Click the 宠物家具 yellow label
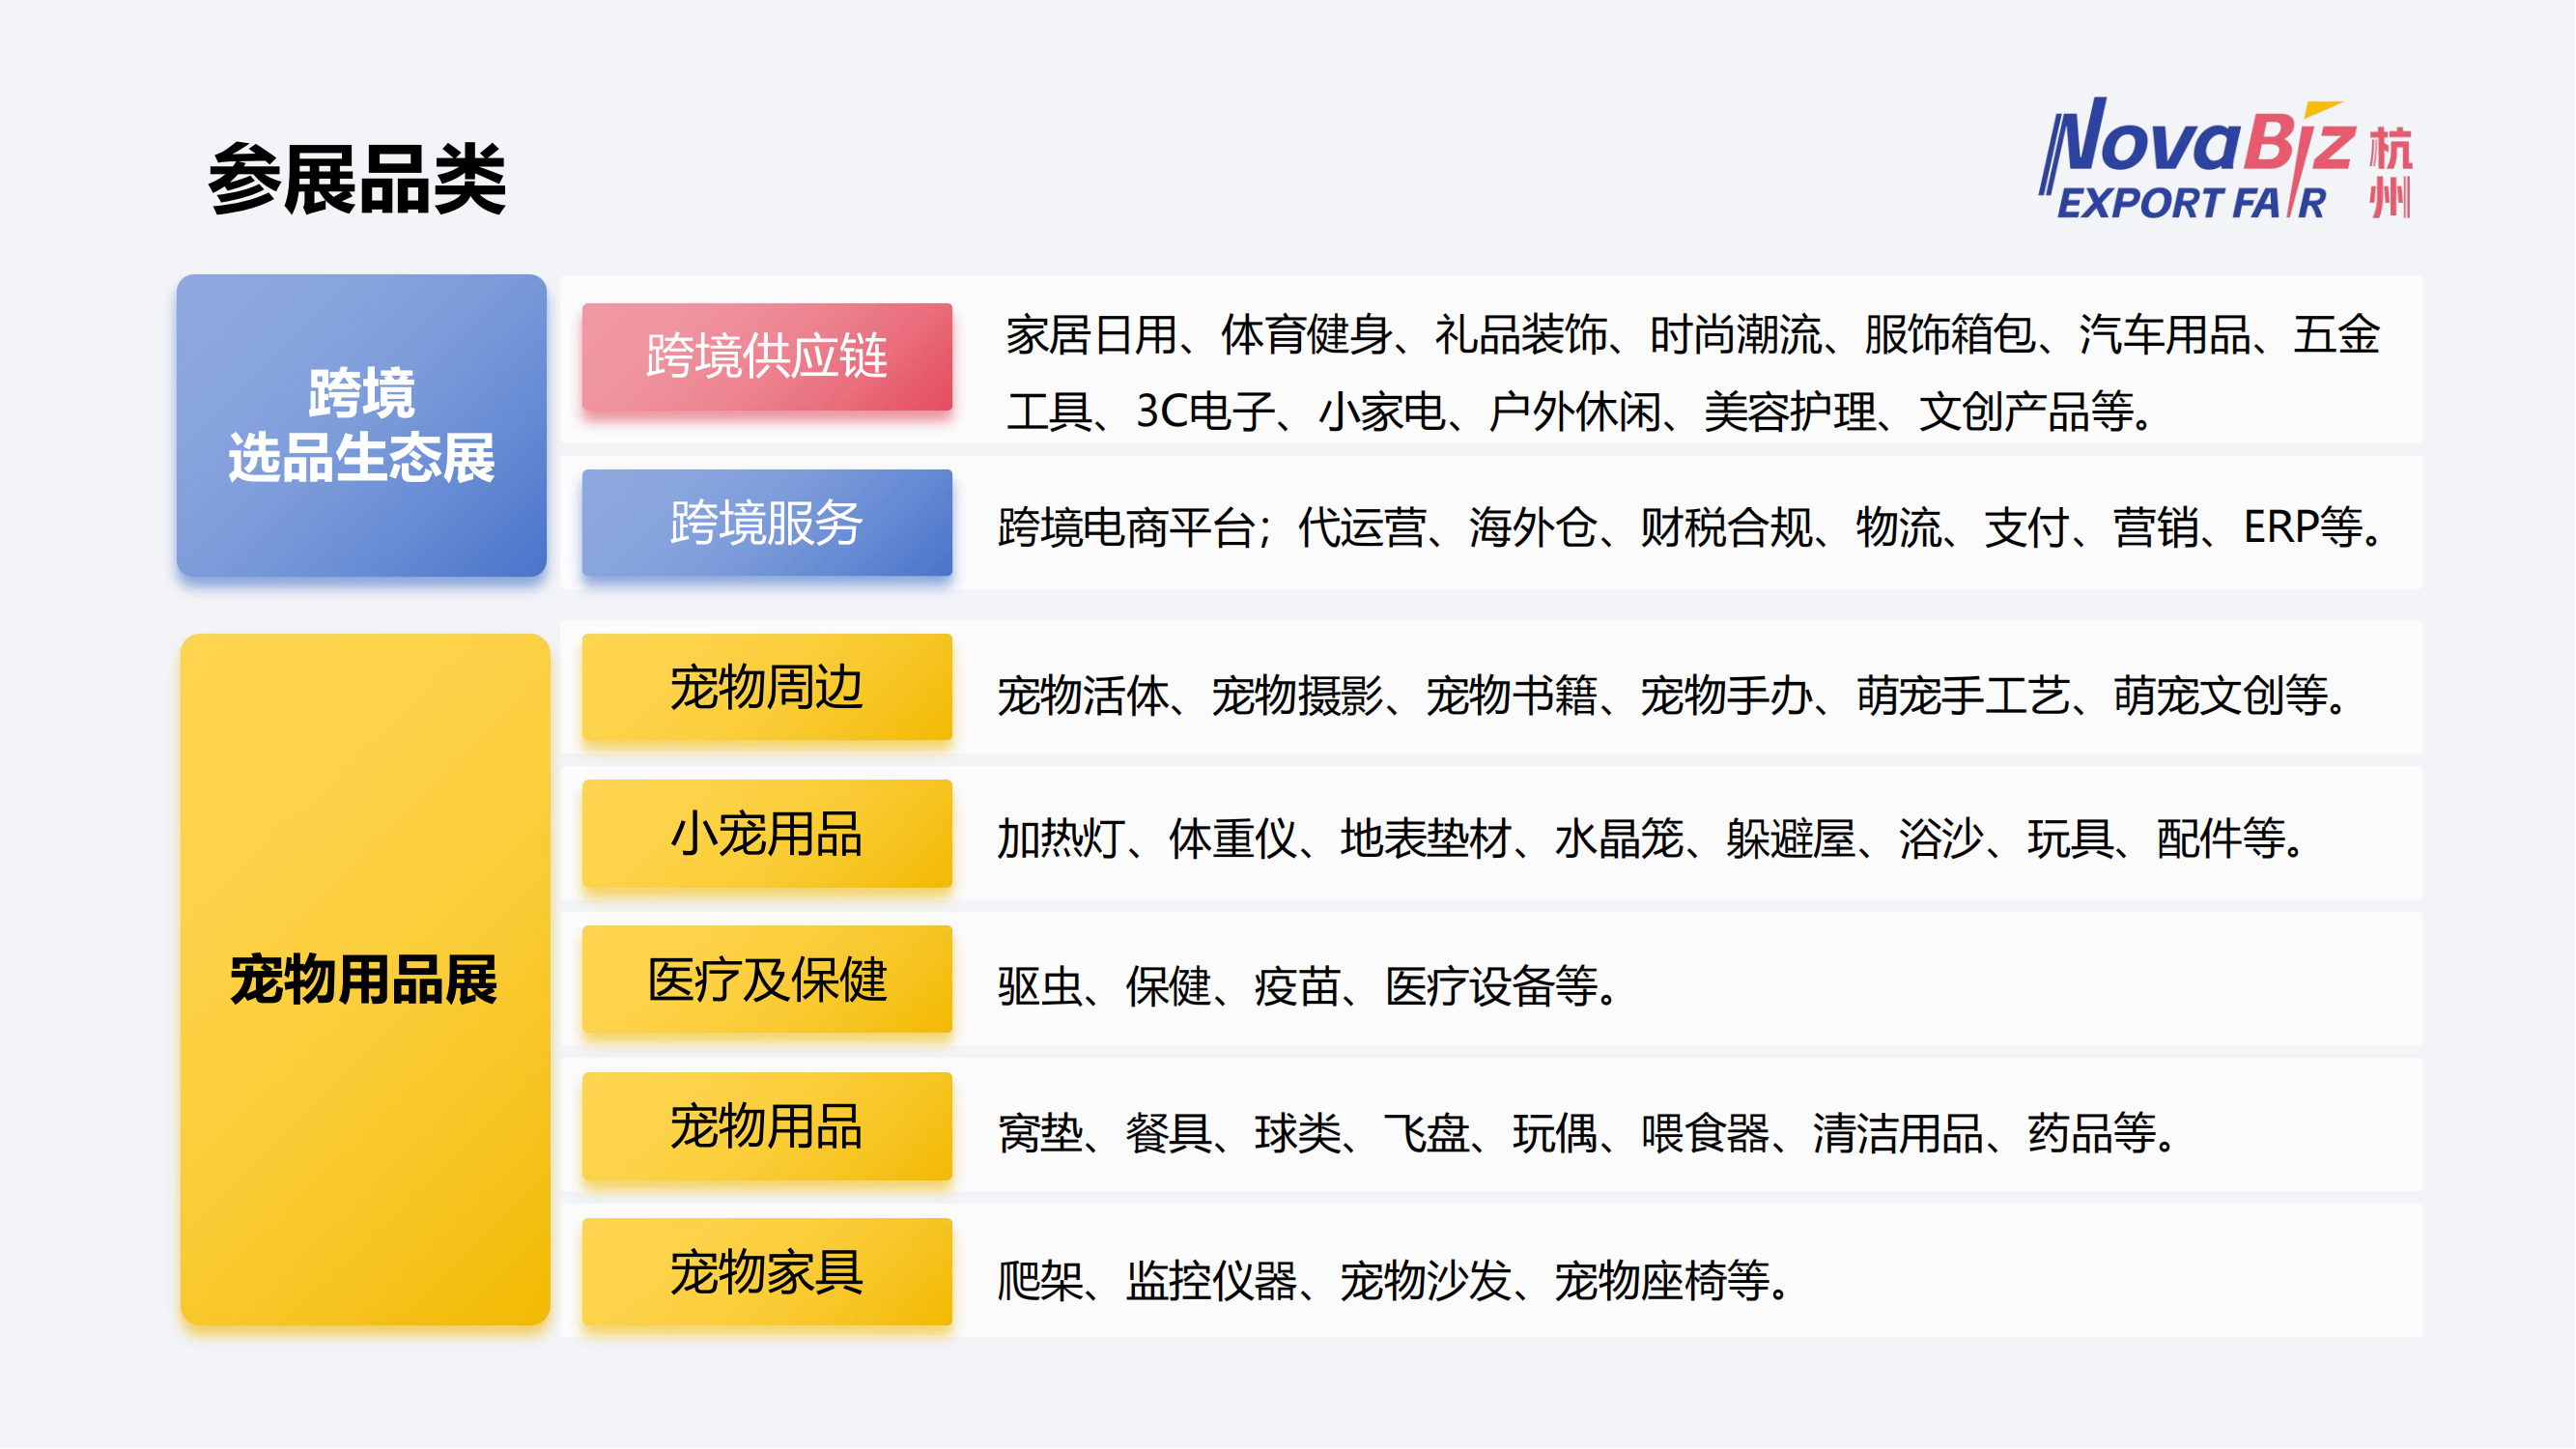 [x=766, y=1273]
